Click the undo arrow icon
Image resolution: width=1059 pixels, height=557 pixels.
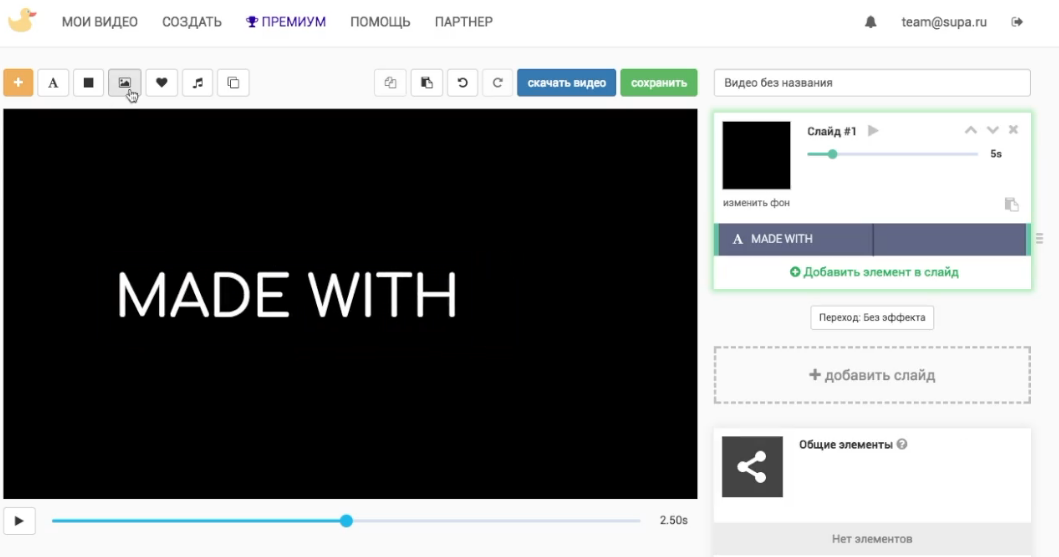[x=462, y=83]
